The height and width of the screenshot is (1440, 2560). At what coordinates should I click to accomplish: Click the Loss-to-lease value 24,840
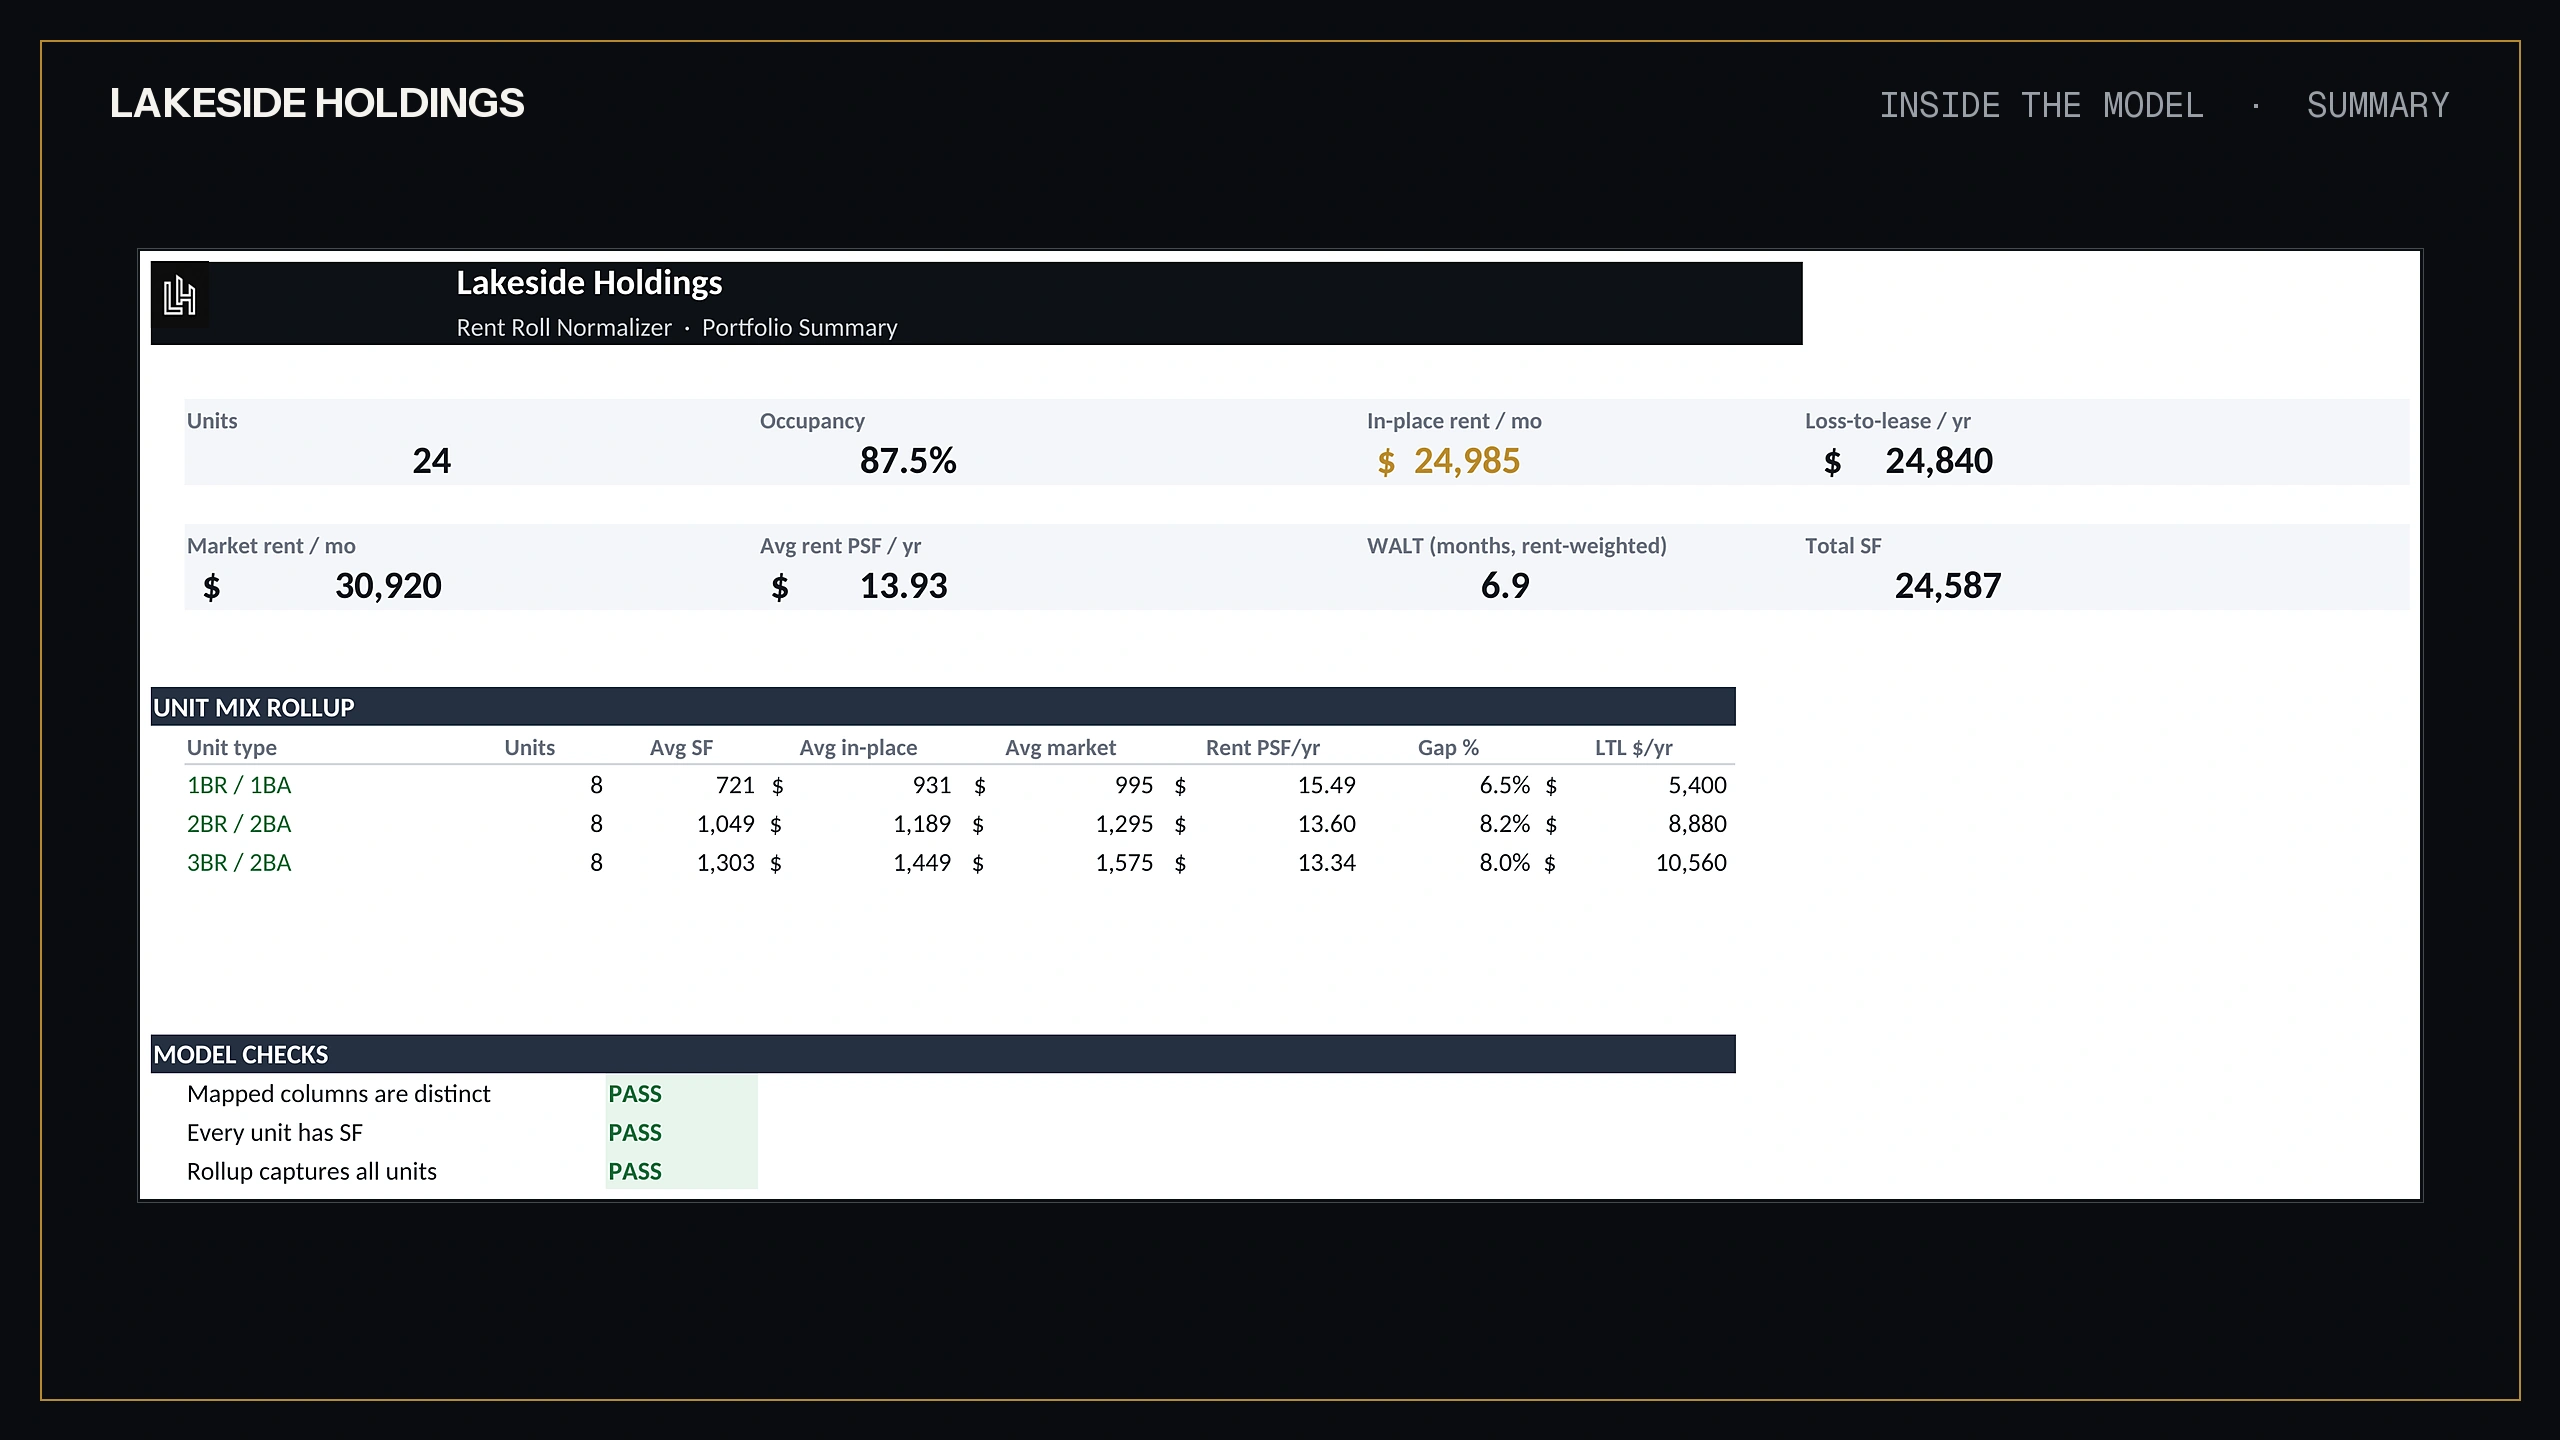click(1939, 461)
